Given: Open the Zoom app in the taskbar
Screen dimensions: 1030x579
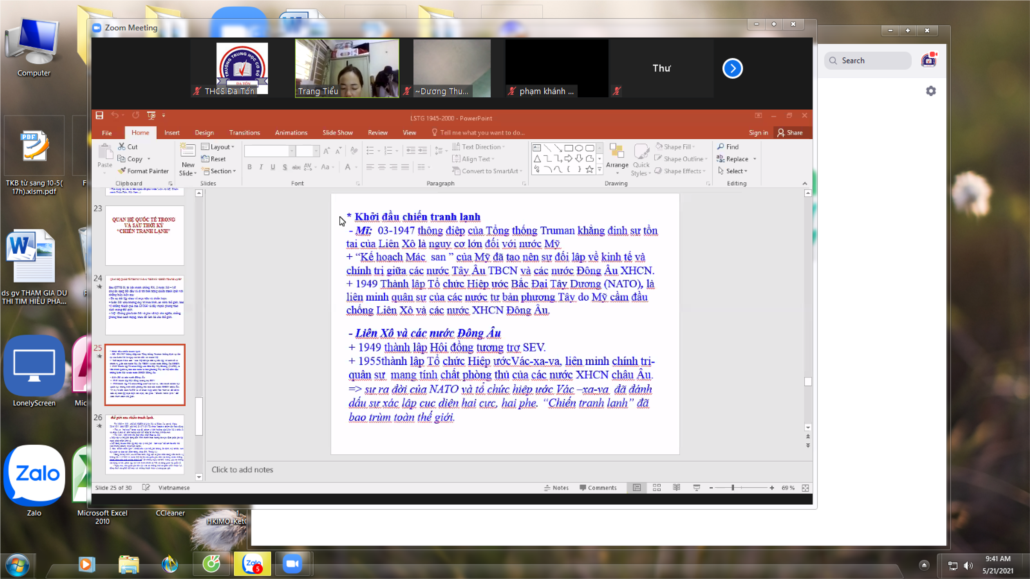Looking at the screenshot, I should click(x=292, y=564).
